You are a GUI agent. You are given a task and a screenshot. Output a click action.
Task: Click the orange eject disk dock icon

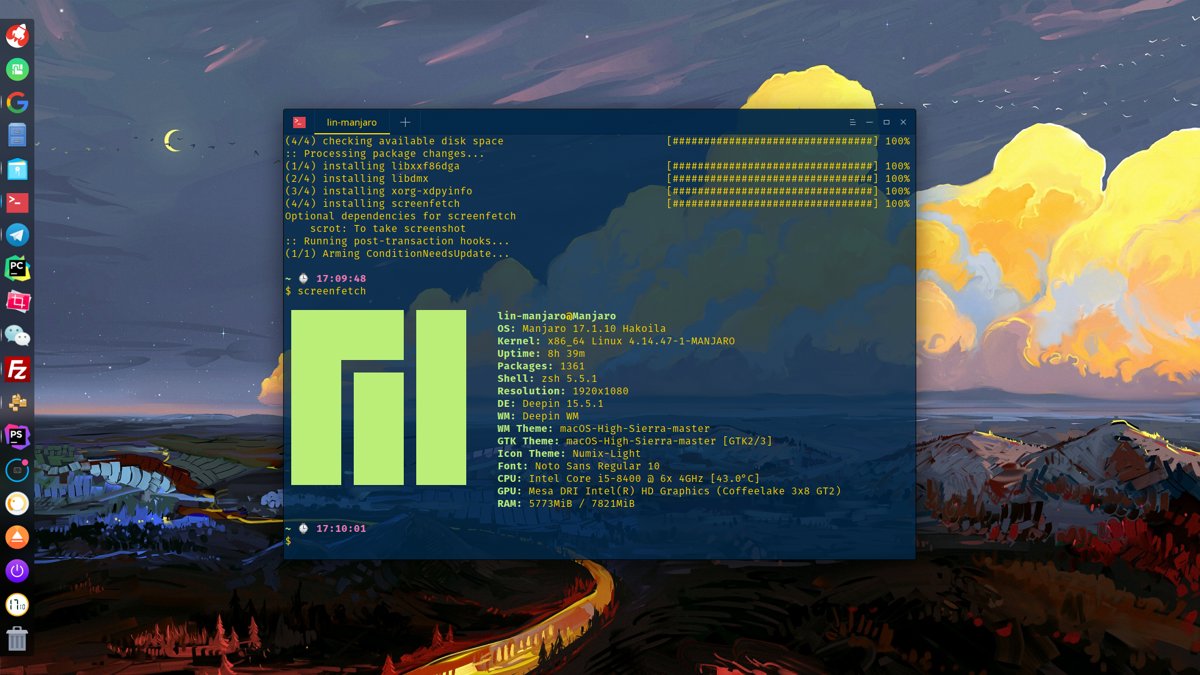17,537
